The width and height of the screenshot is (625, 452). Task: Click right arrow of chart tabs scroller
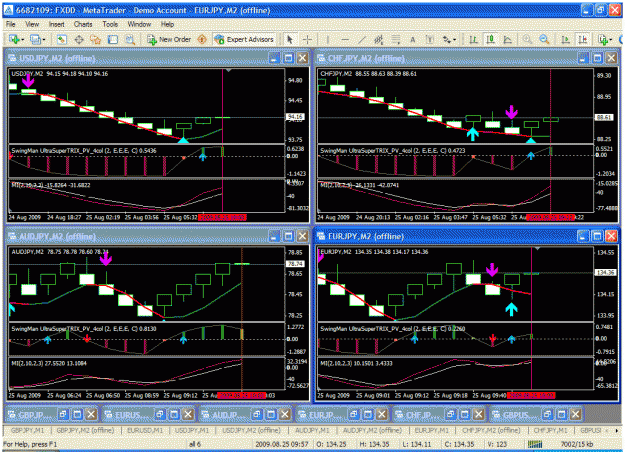616,431
